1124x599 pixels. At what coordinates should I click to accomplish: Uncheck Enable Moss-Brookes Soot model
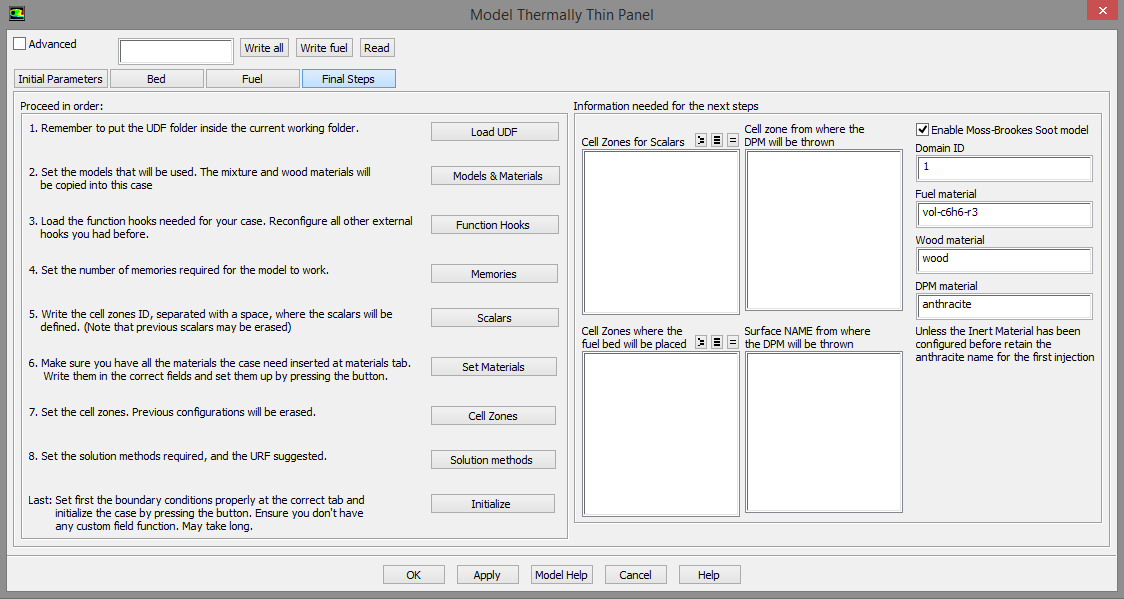(x=923, y=130)
